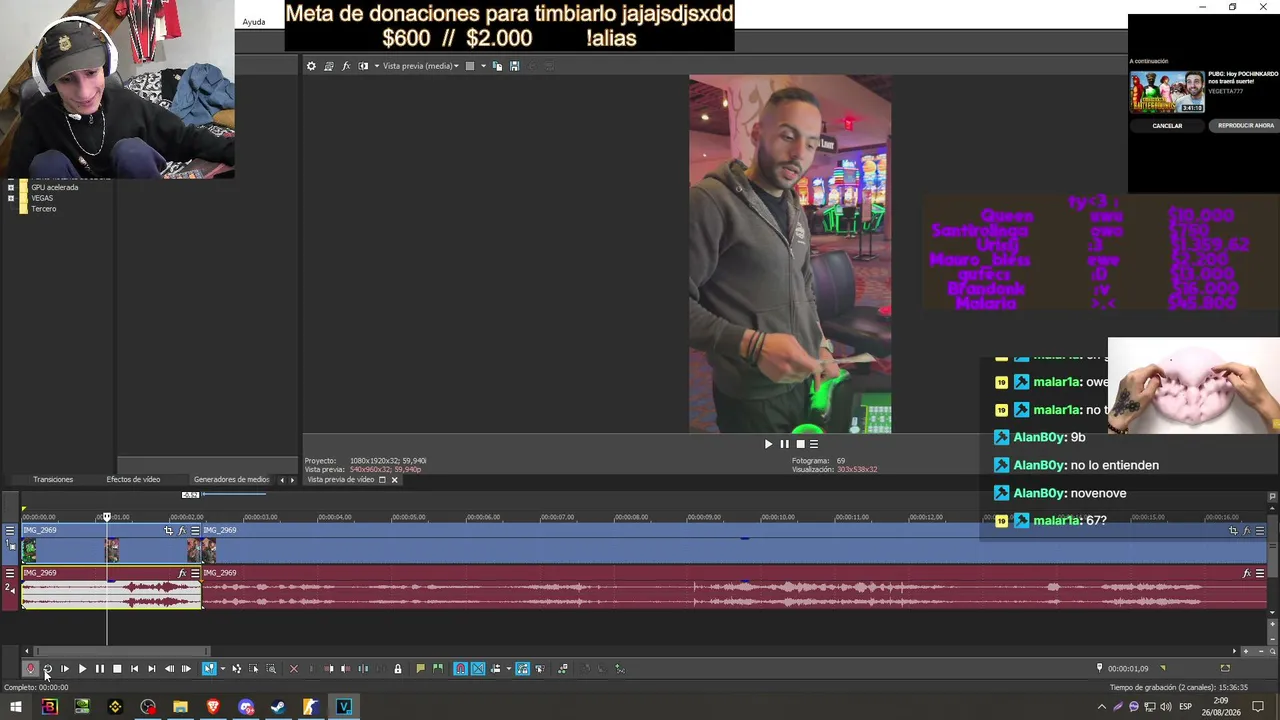Open the auto ripple dropdown arrow
The width and height of the screenshot is (1280, 720).
pyautogui.click(x=508, y=669)
